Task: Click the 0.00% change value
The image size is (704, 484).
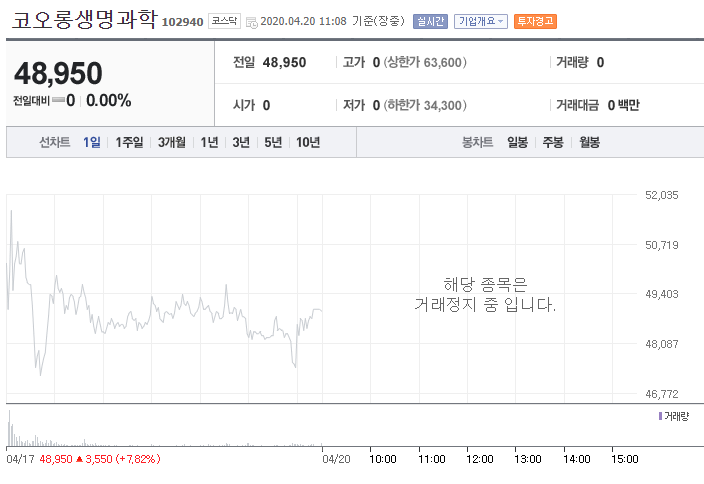Action: 109,101
